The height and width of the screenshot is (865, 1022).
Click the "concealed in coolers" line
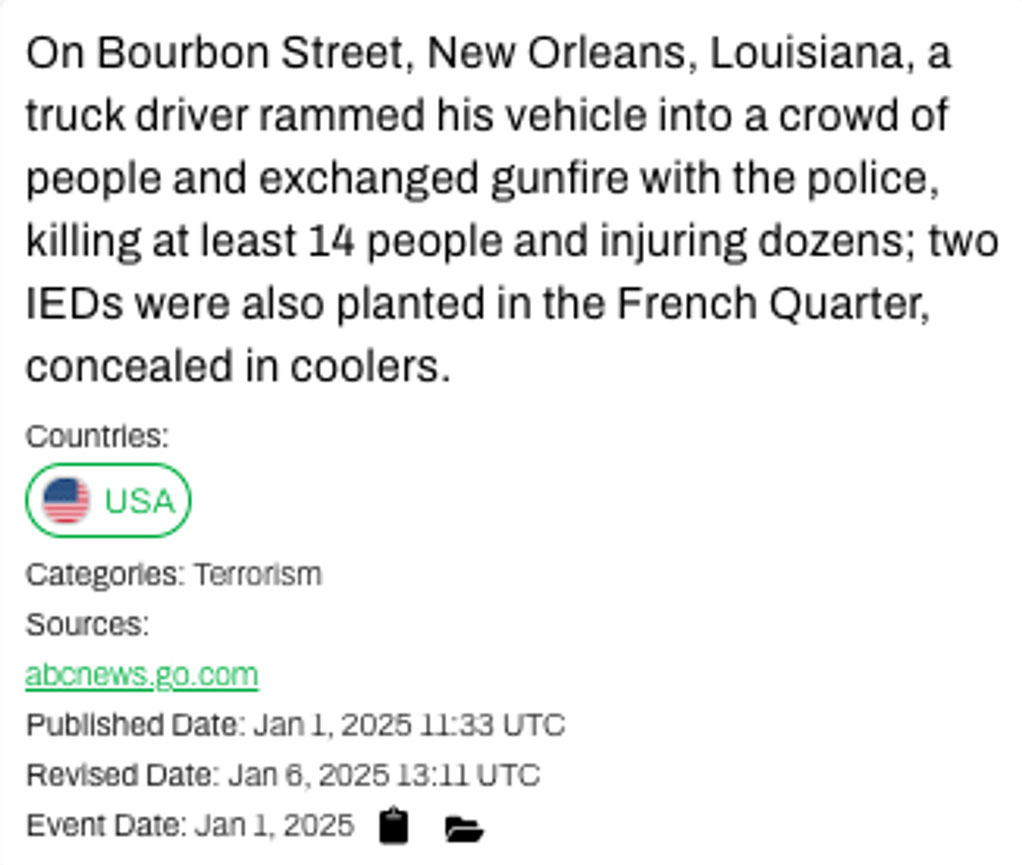click(238, 367)
